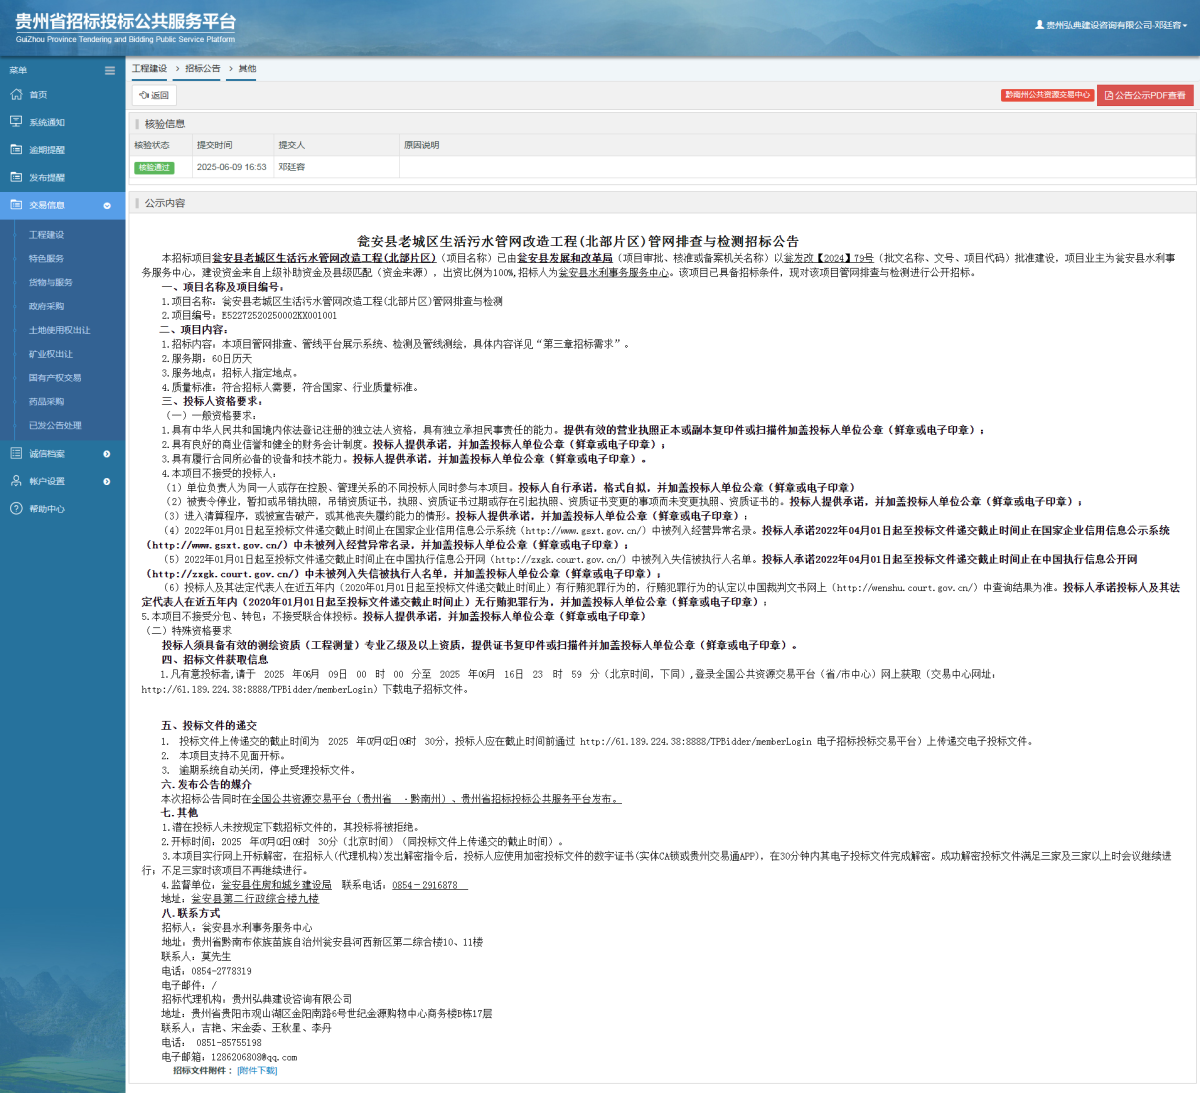Click the 招标公告 breadcrumb item

(203, 69)
